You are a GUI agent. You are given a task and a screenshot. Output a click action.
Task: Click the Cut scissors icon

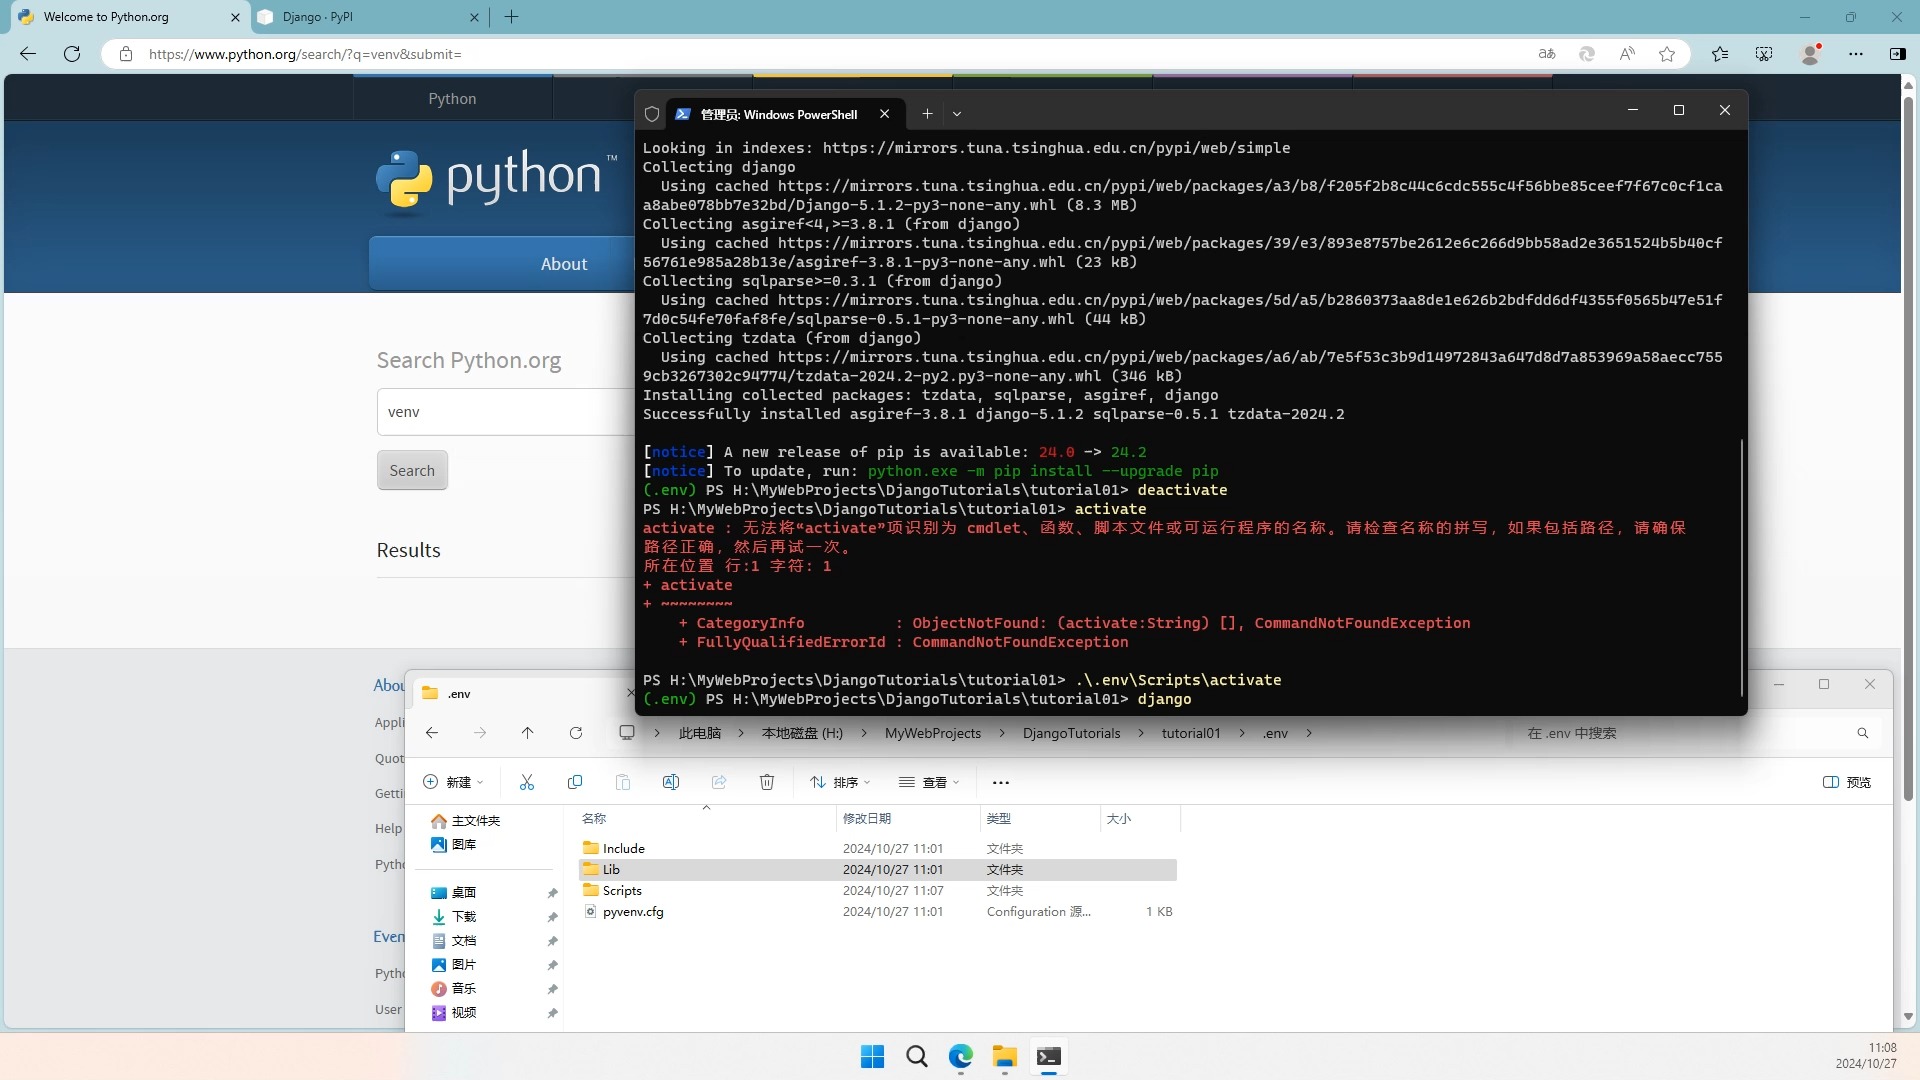pos(527,782)
